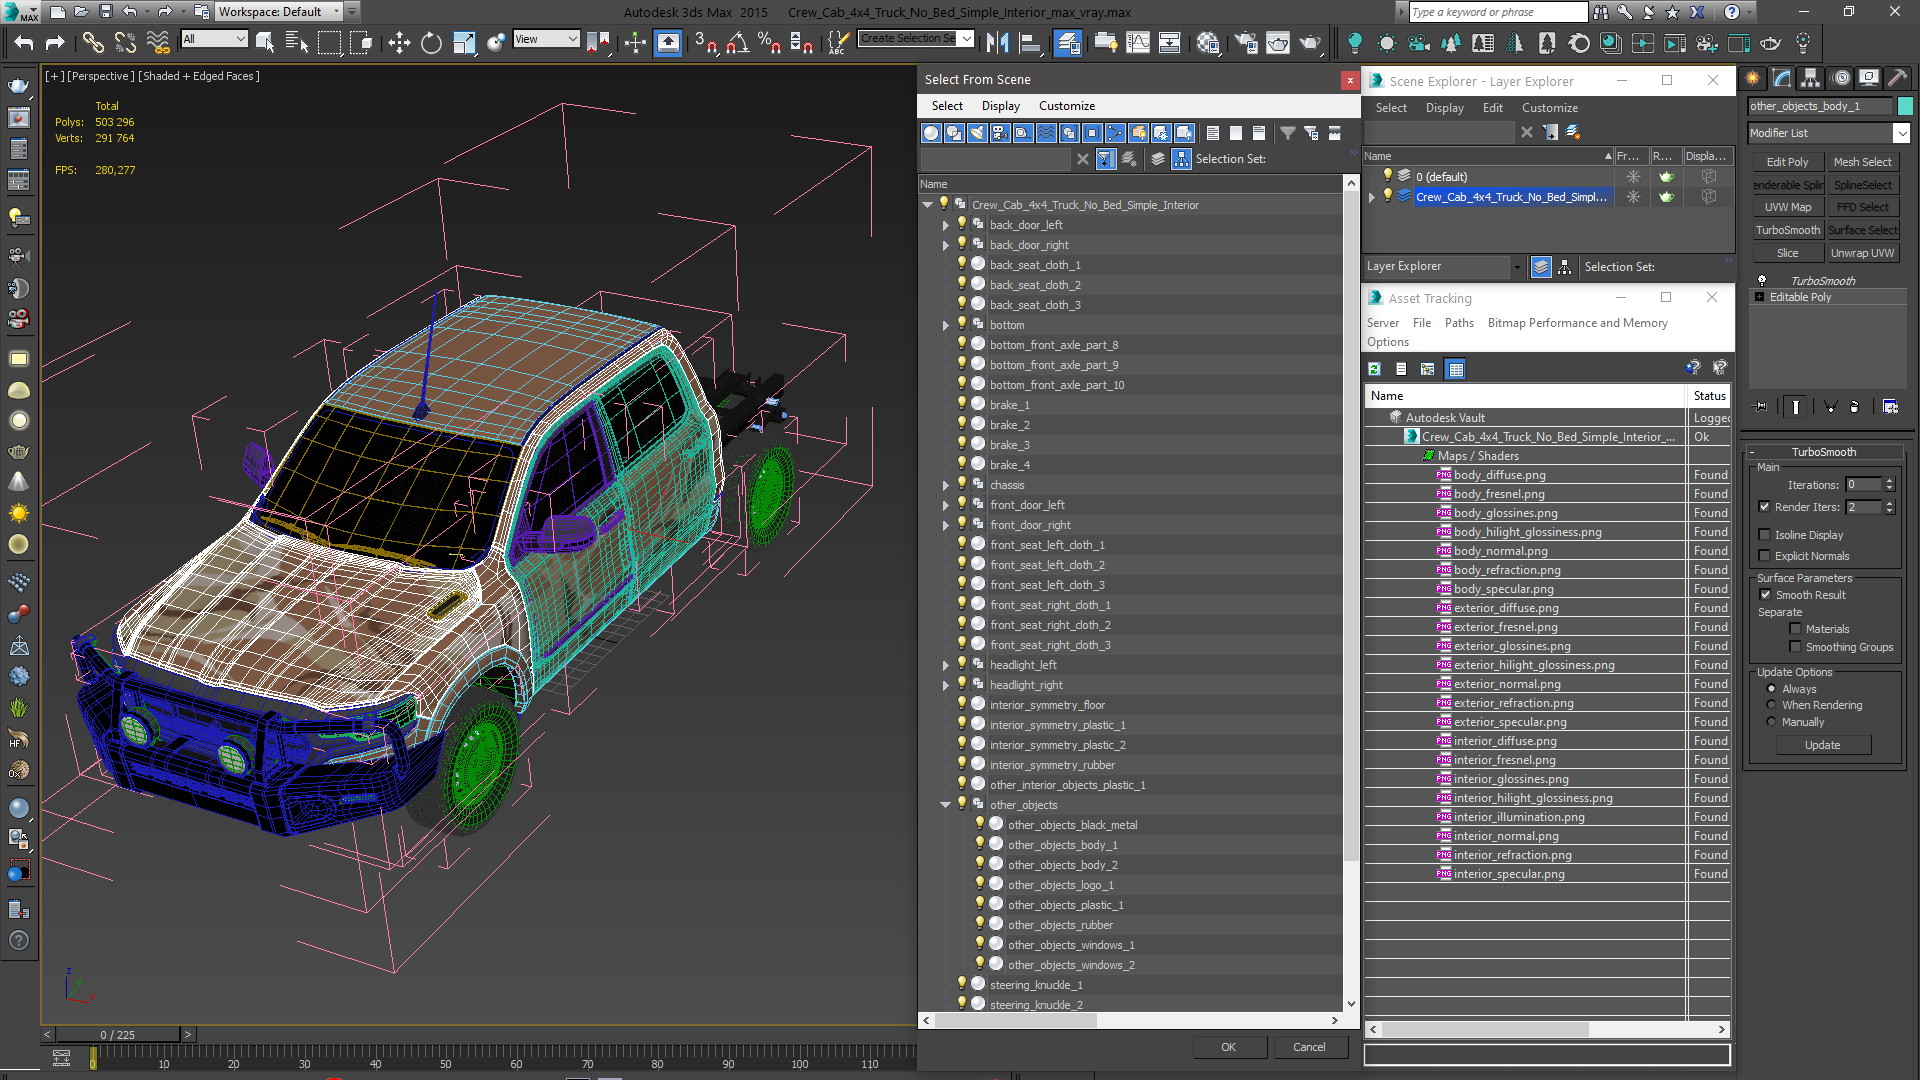Choose the Select and Uniform Scale tool
The height and width of the screenshot is (1080, 1920).
click(x=464, y=42)
